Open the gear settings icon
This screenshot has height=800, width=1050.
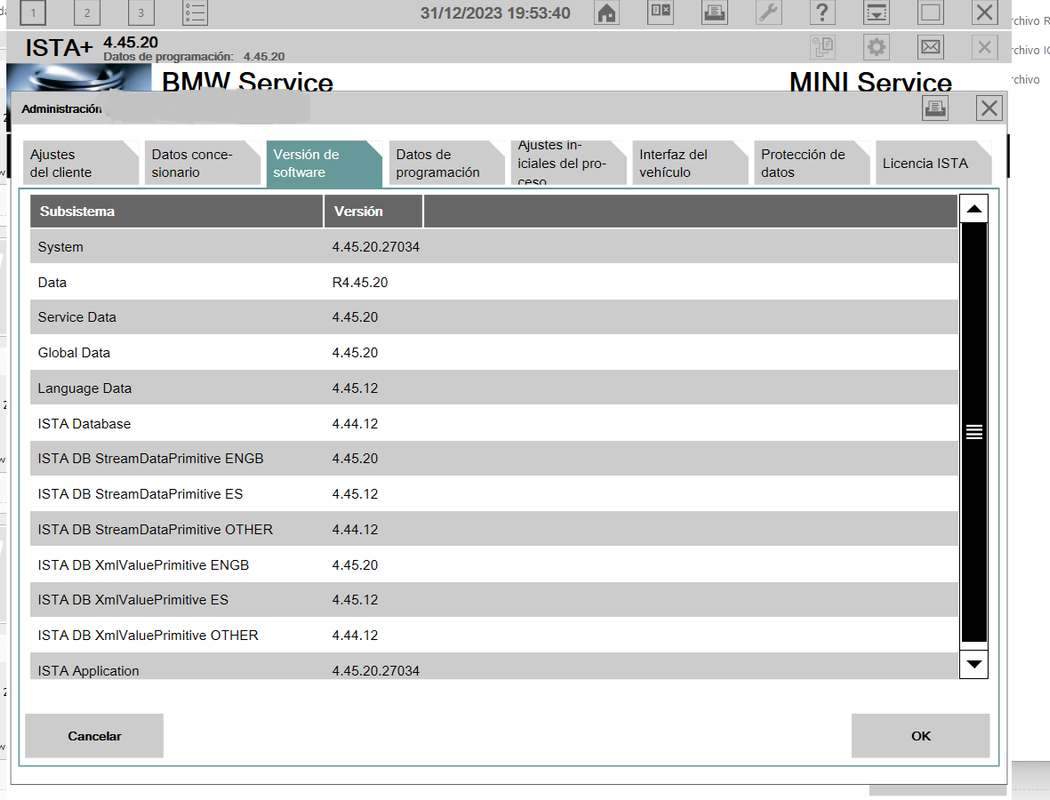(x=877, y=48)
